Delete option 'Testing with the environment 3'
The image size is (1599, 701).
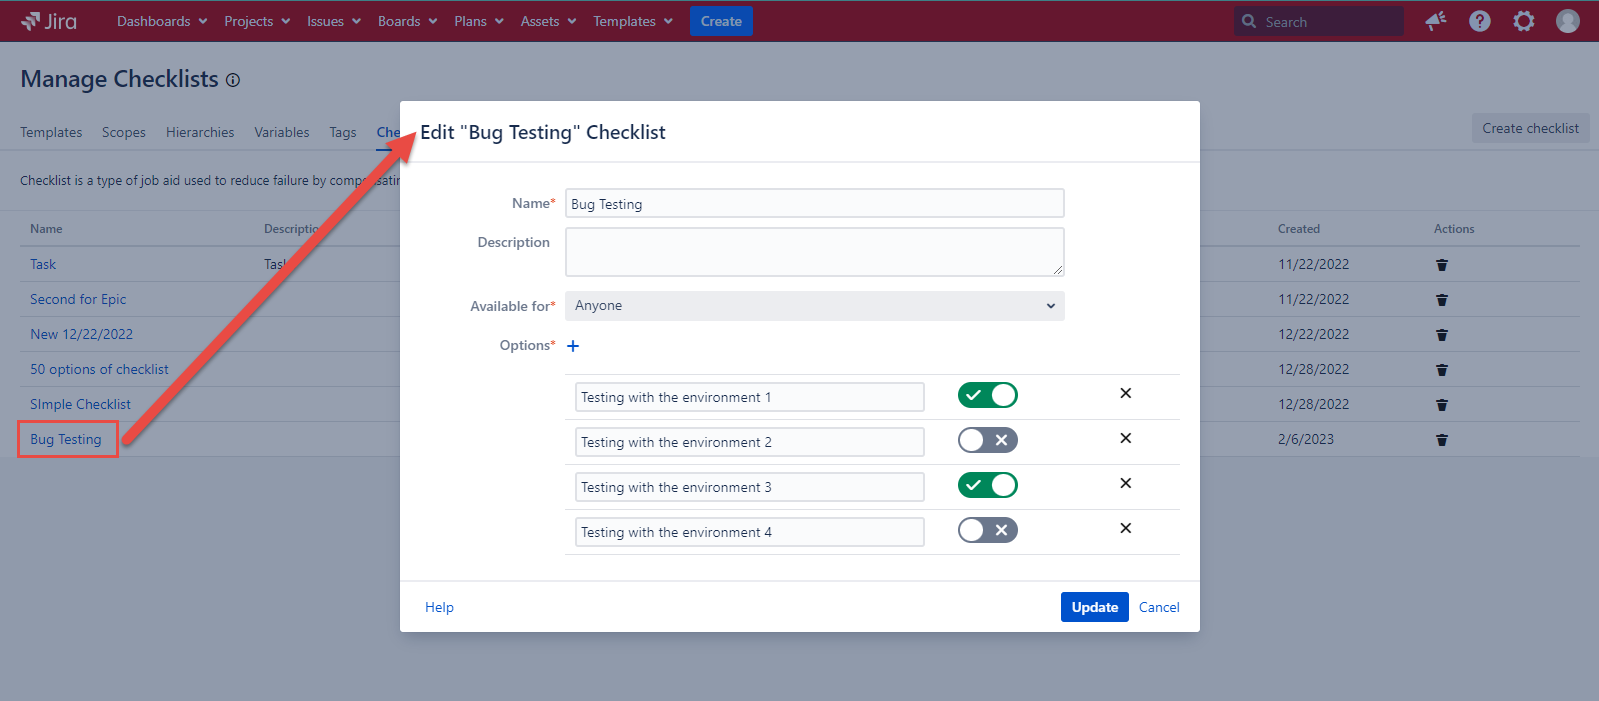1125,483
